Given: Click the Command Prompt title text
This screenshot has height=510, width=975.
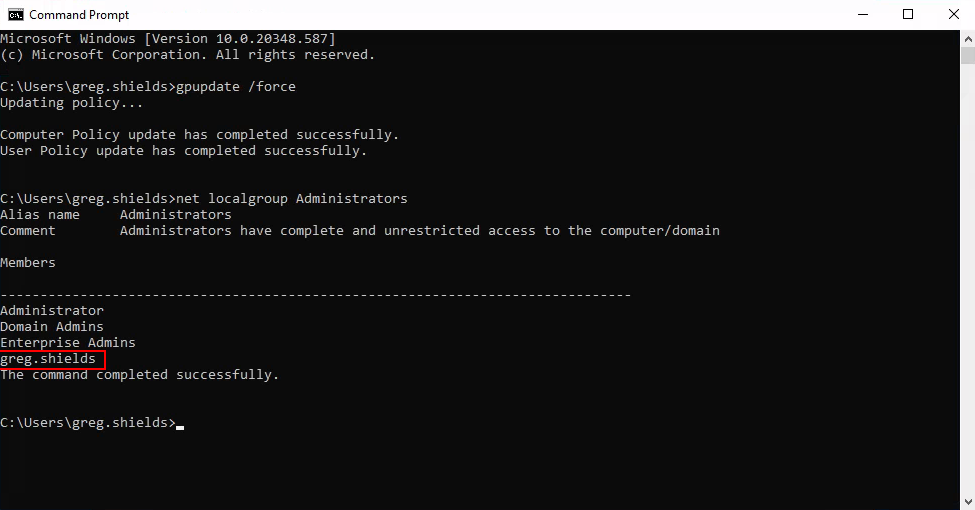Looking at the screenshot, I should tap(79, 15).
